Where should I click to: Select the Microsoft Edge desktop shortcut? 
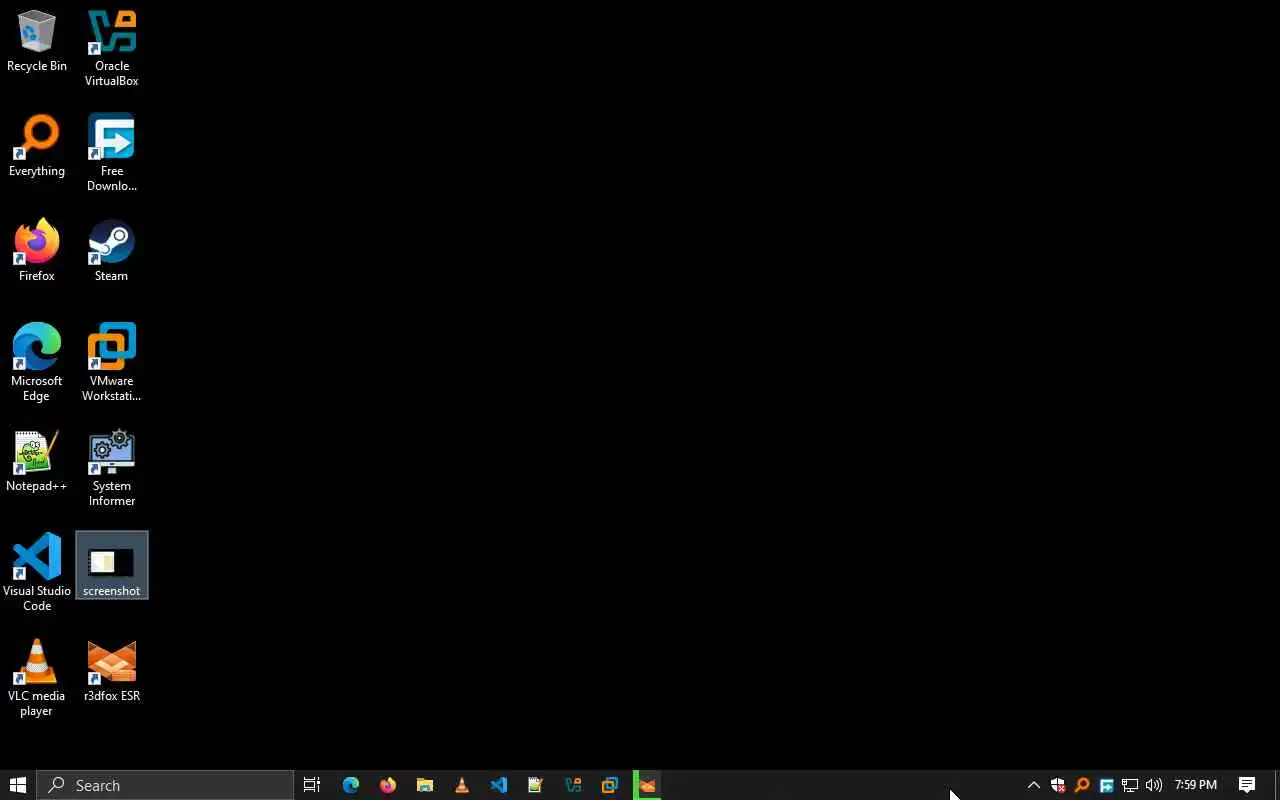(x=37, y=363)
